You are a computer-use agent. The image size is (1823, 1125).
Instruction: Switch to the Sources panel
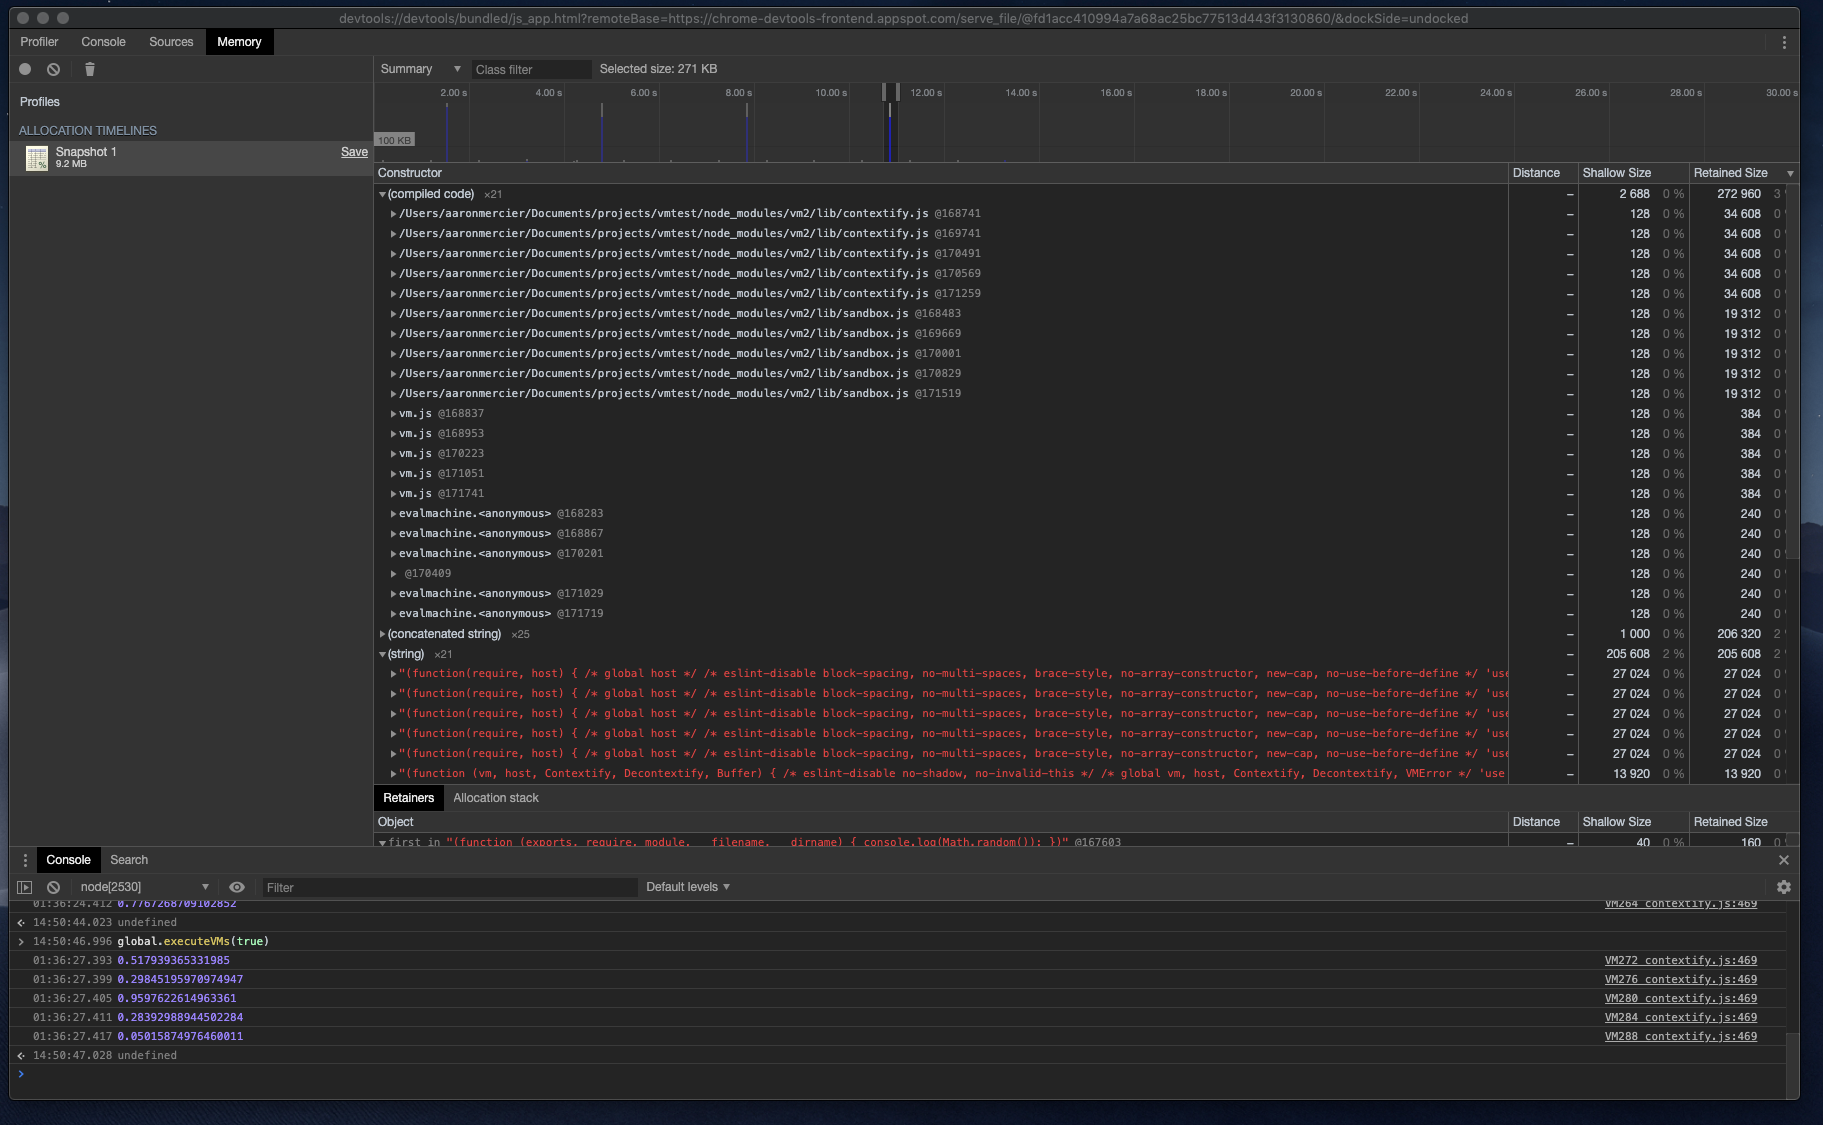[x=171, y=42]
